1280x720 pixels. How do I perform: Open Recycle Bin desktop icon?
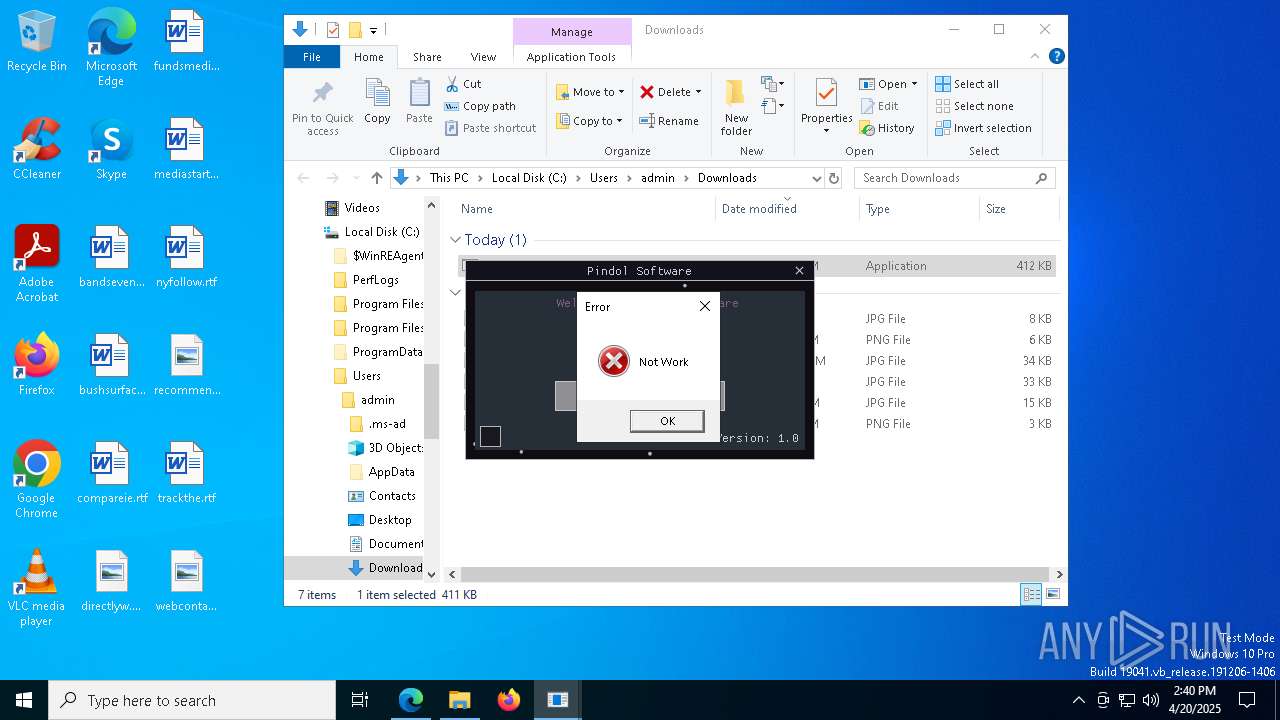click(37, 42)
